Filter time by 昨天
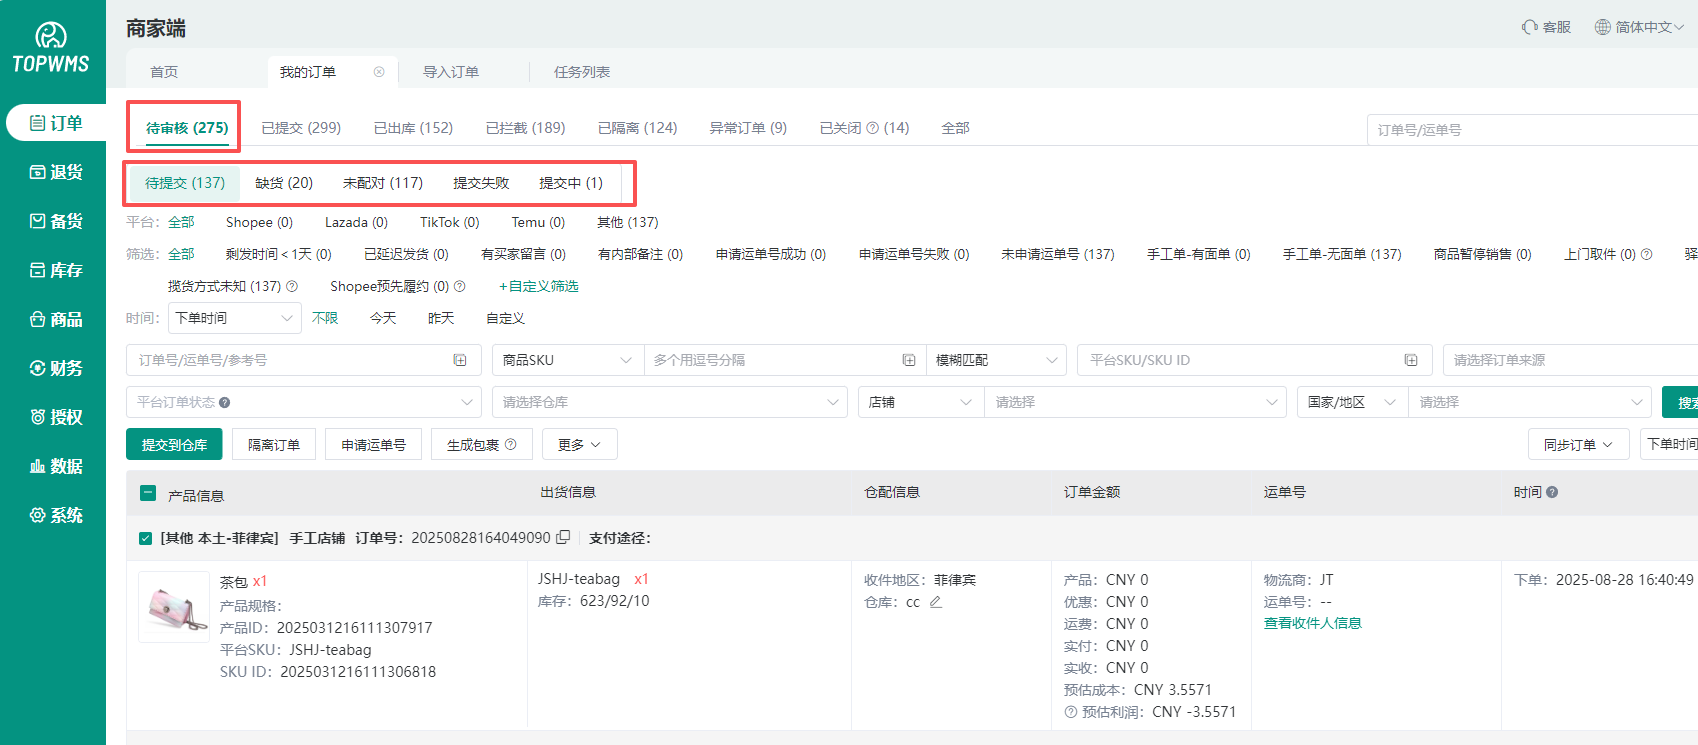Screen dimensions: 1698x745 point(441,318)
